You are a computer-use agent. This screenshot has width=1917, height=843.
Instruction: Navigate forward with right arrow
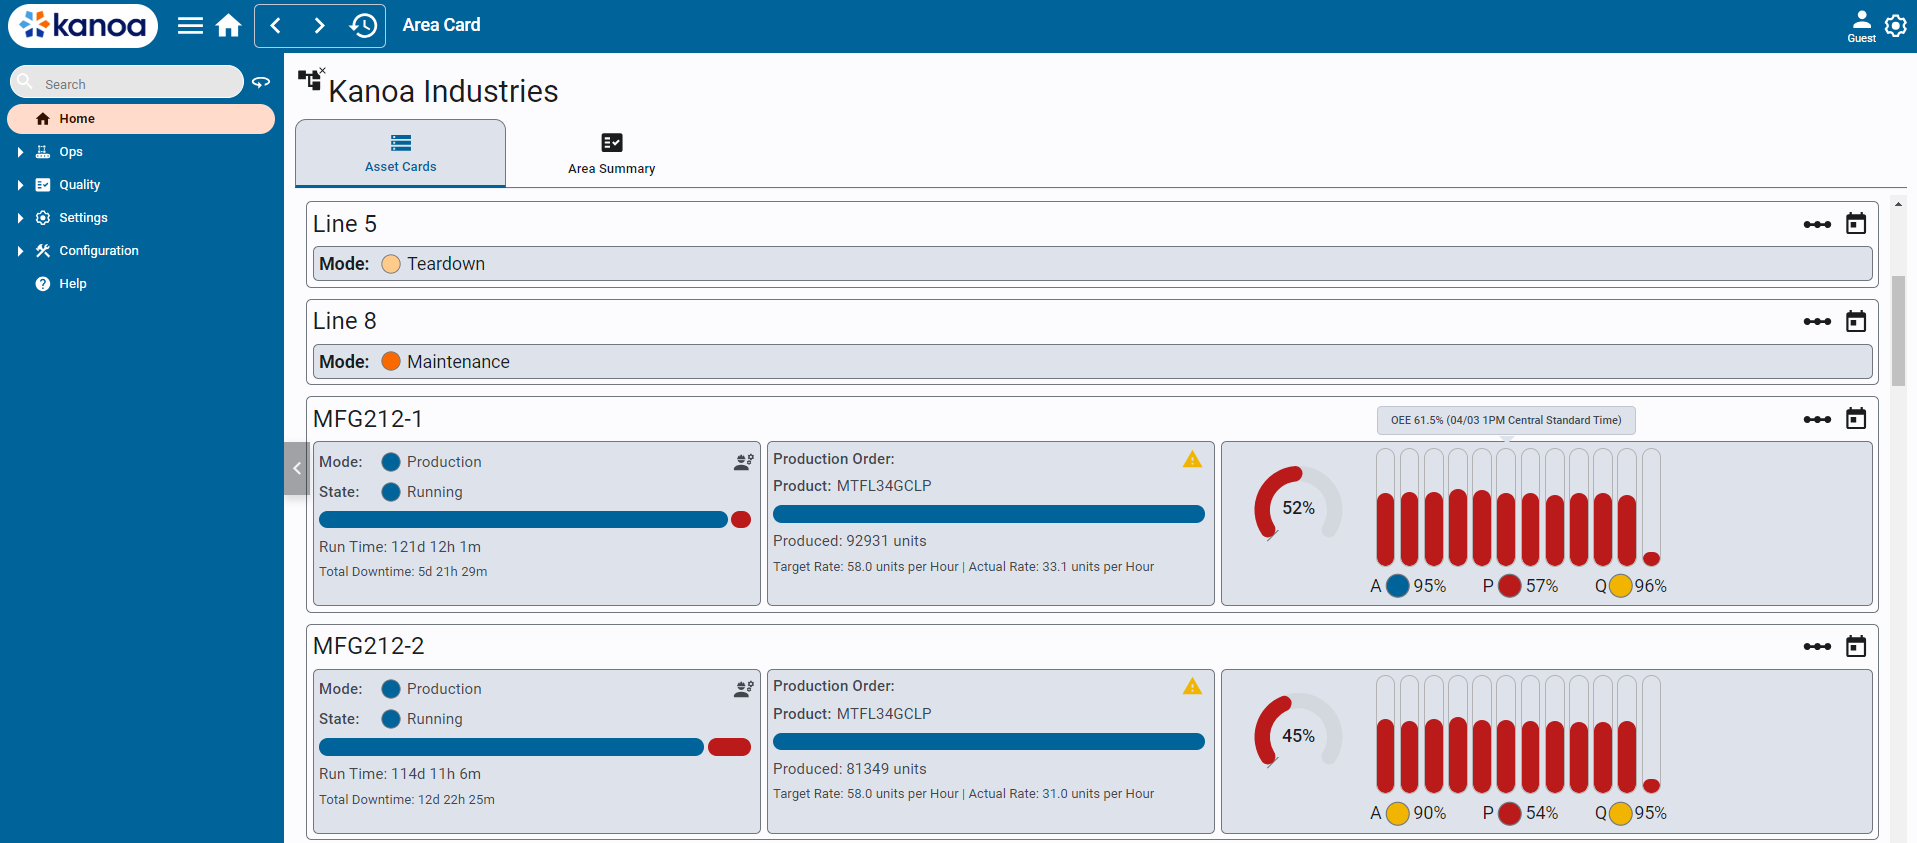319,26
